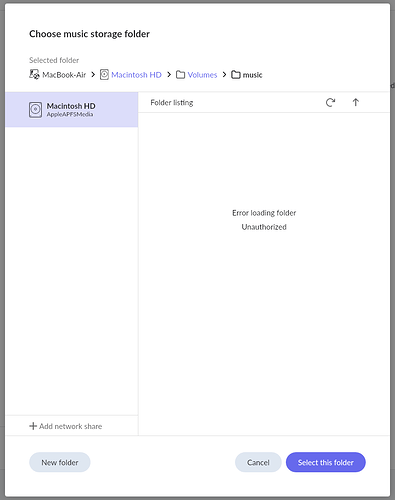Viewport: 395px width, 500px height.
Task: Click the Folder listing header
Action: pos(172,103)
